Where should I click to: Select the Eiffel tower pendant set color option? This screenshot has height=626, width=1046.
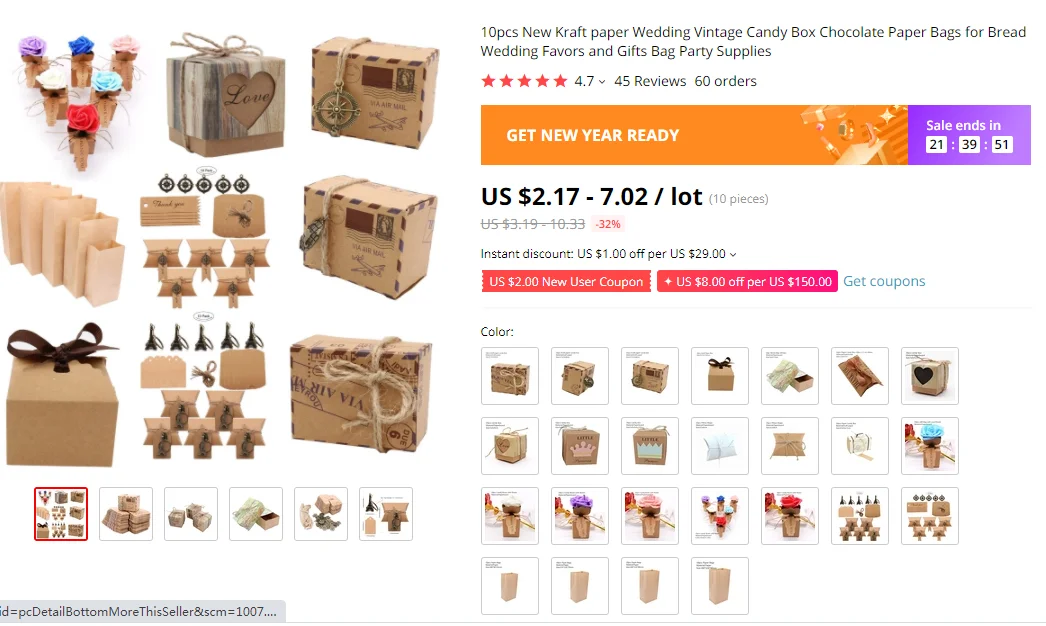(x=859, y=516)
